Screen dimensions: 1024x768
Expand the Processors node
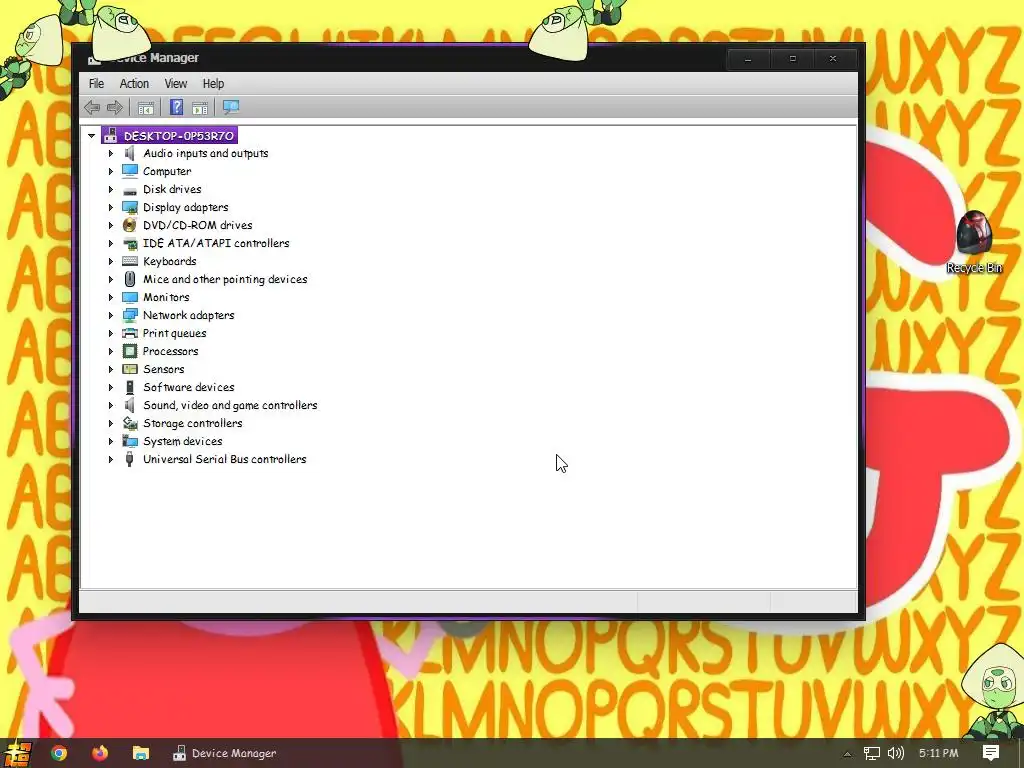(x=110, y=351)
